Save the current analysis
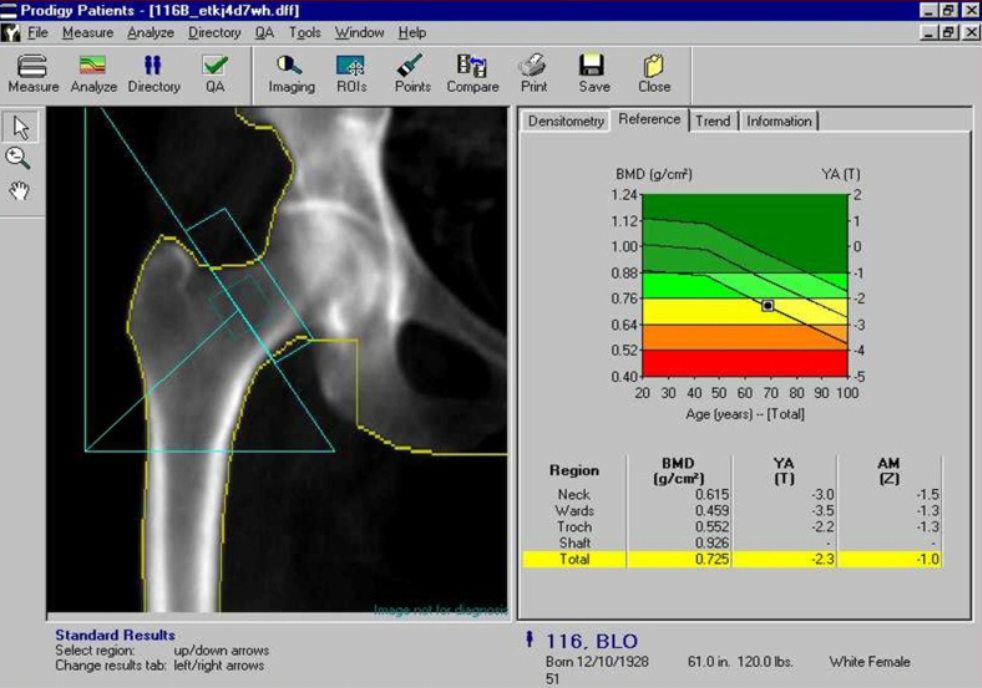This screenshot has height=688, width=982. [x=593, y=73]
